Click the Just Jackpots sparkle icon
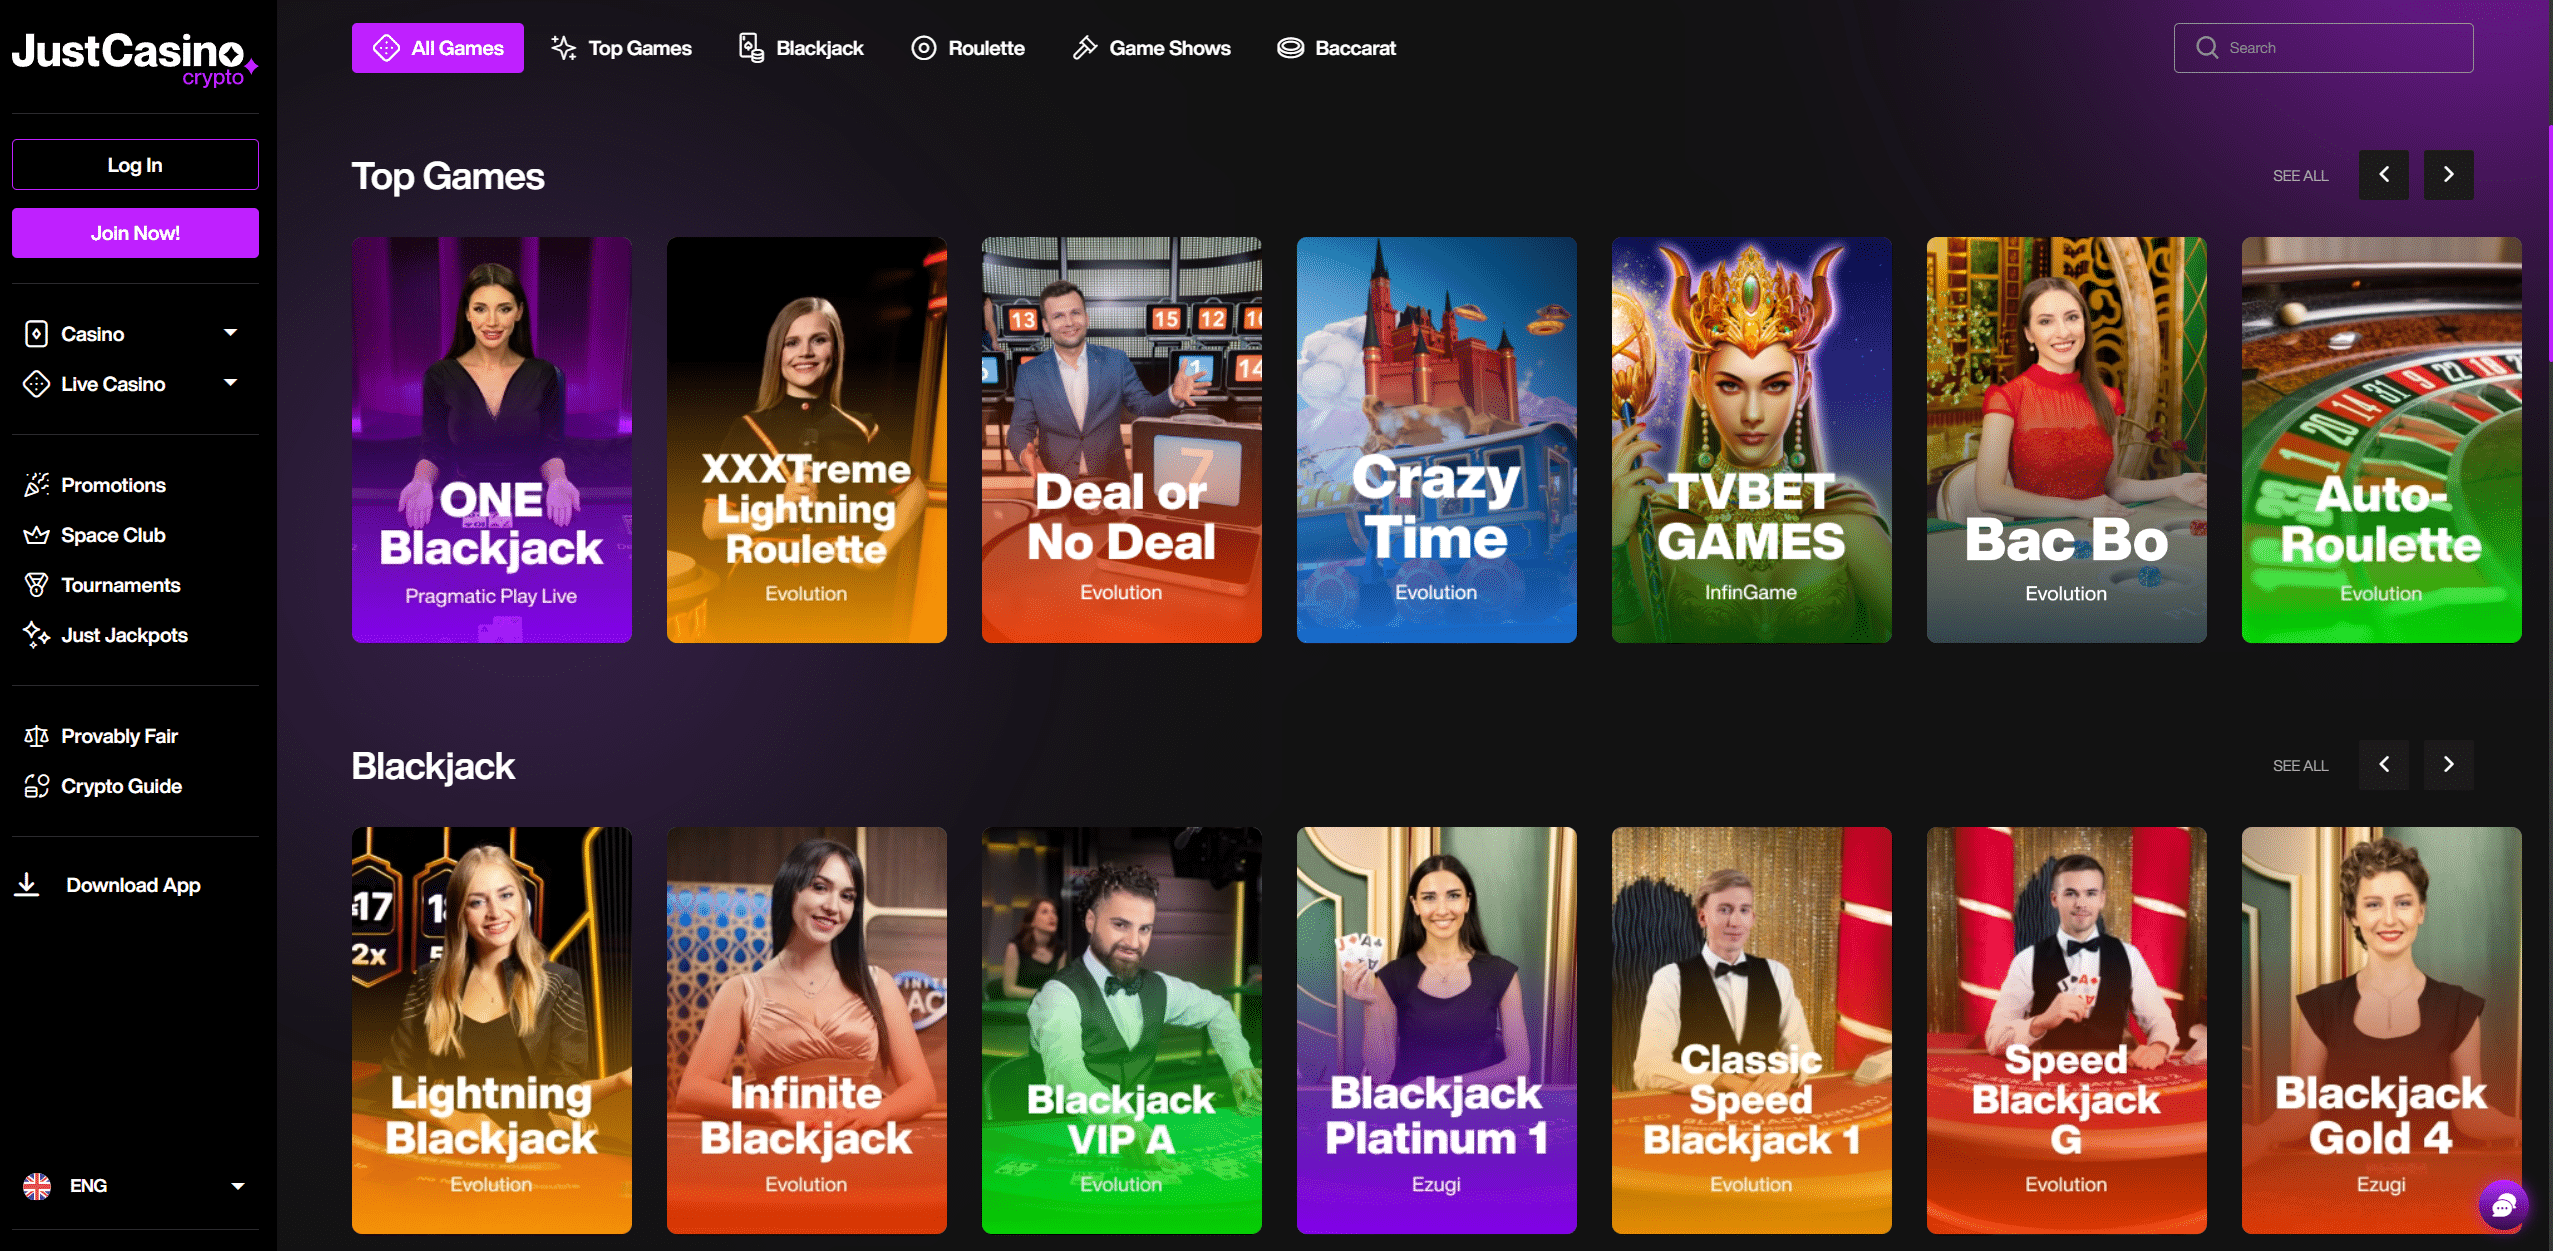 pos(36,635)
